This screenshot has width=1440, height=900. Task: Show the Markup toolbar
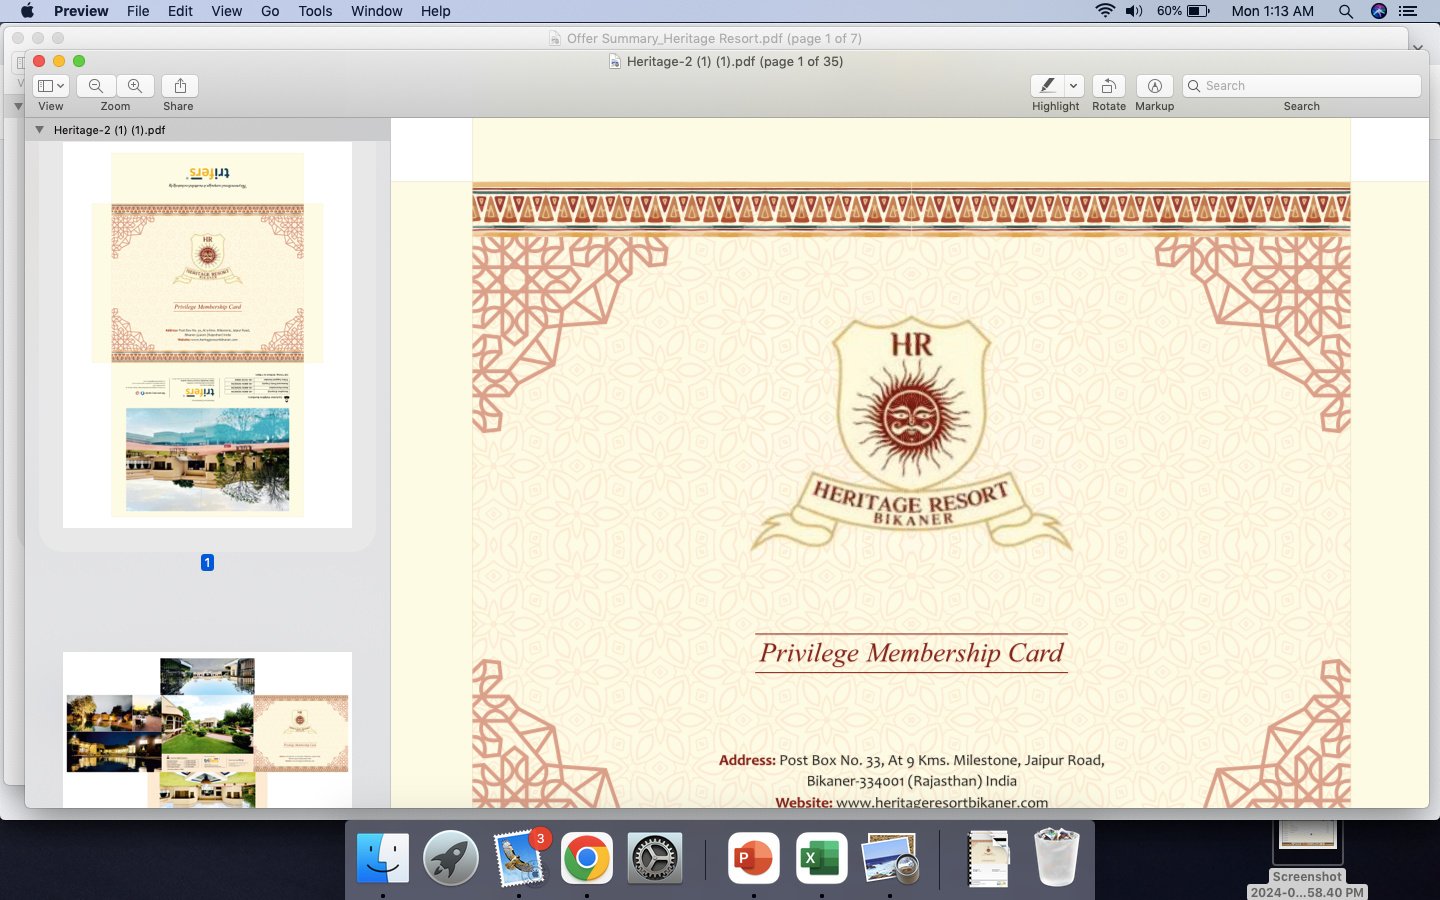(1154, 86)
